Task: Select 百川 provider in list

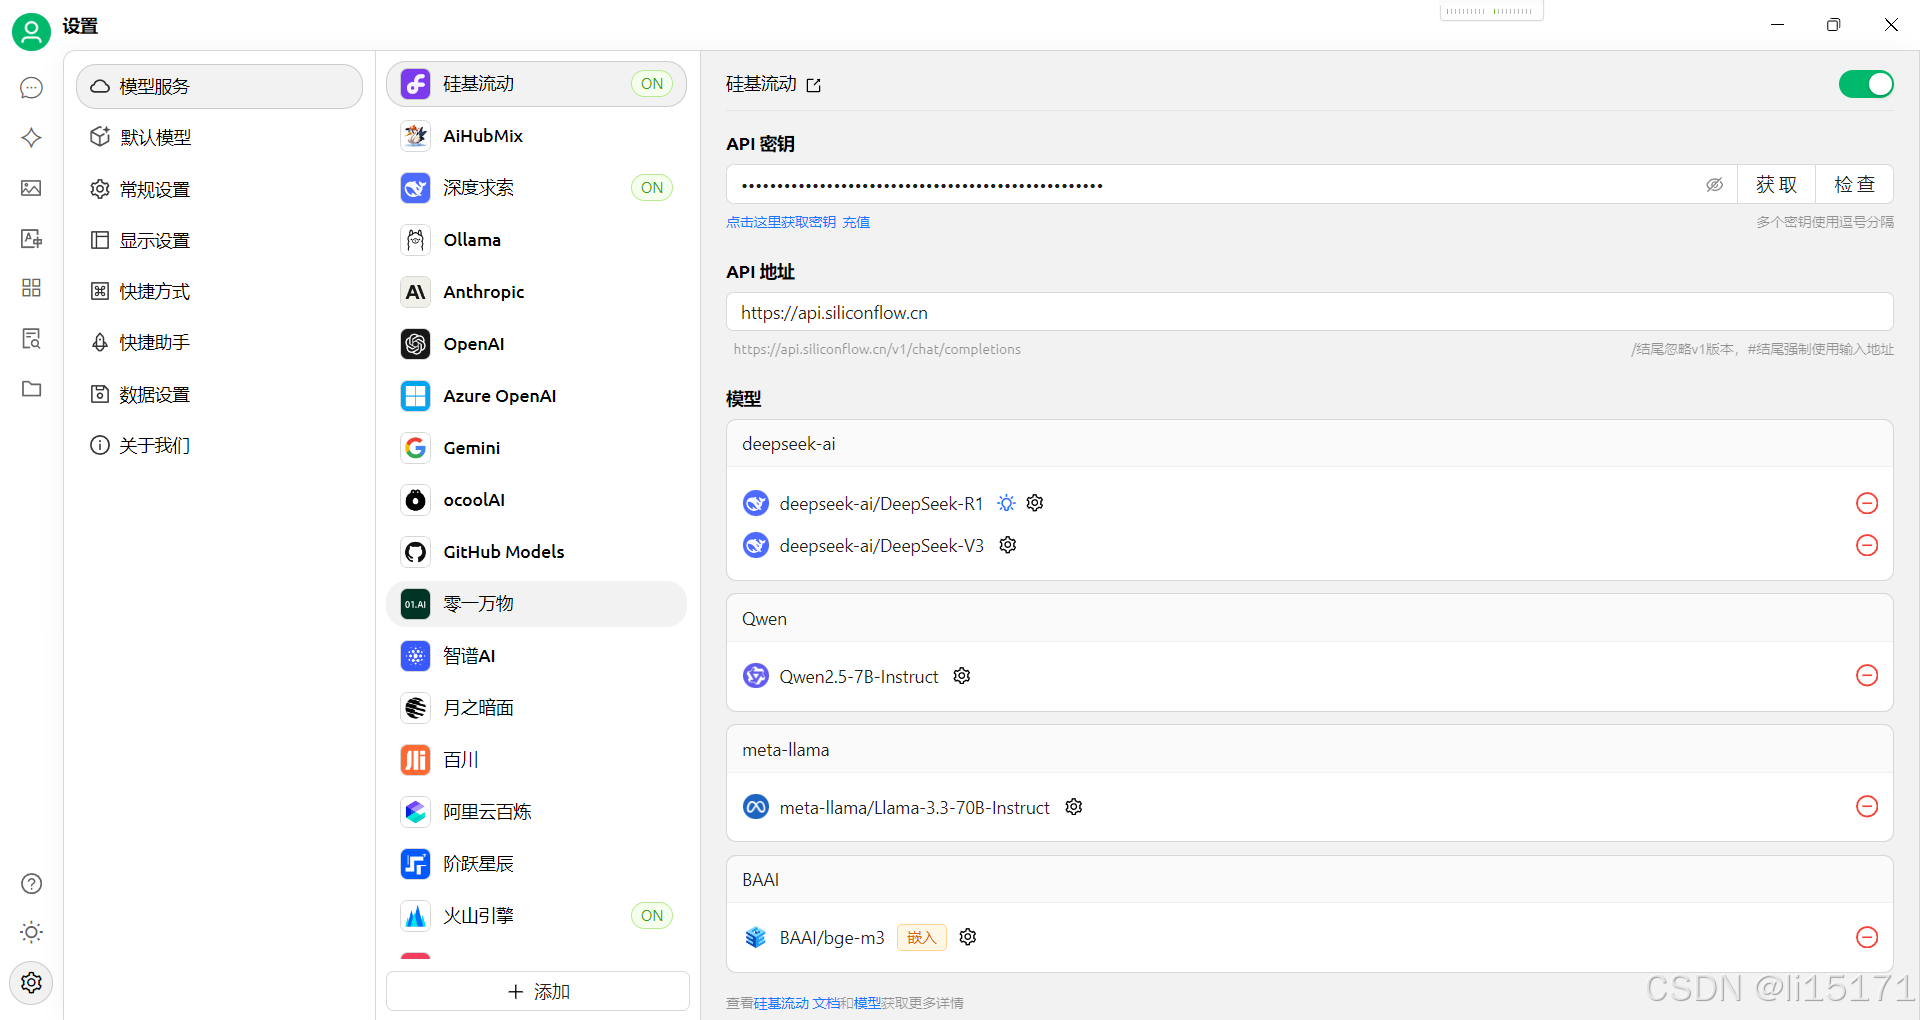Action: click(x=536, y=760)
